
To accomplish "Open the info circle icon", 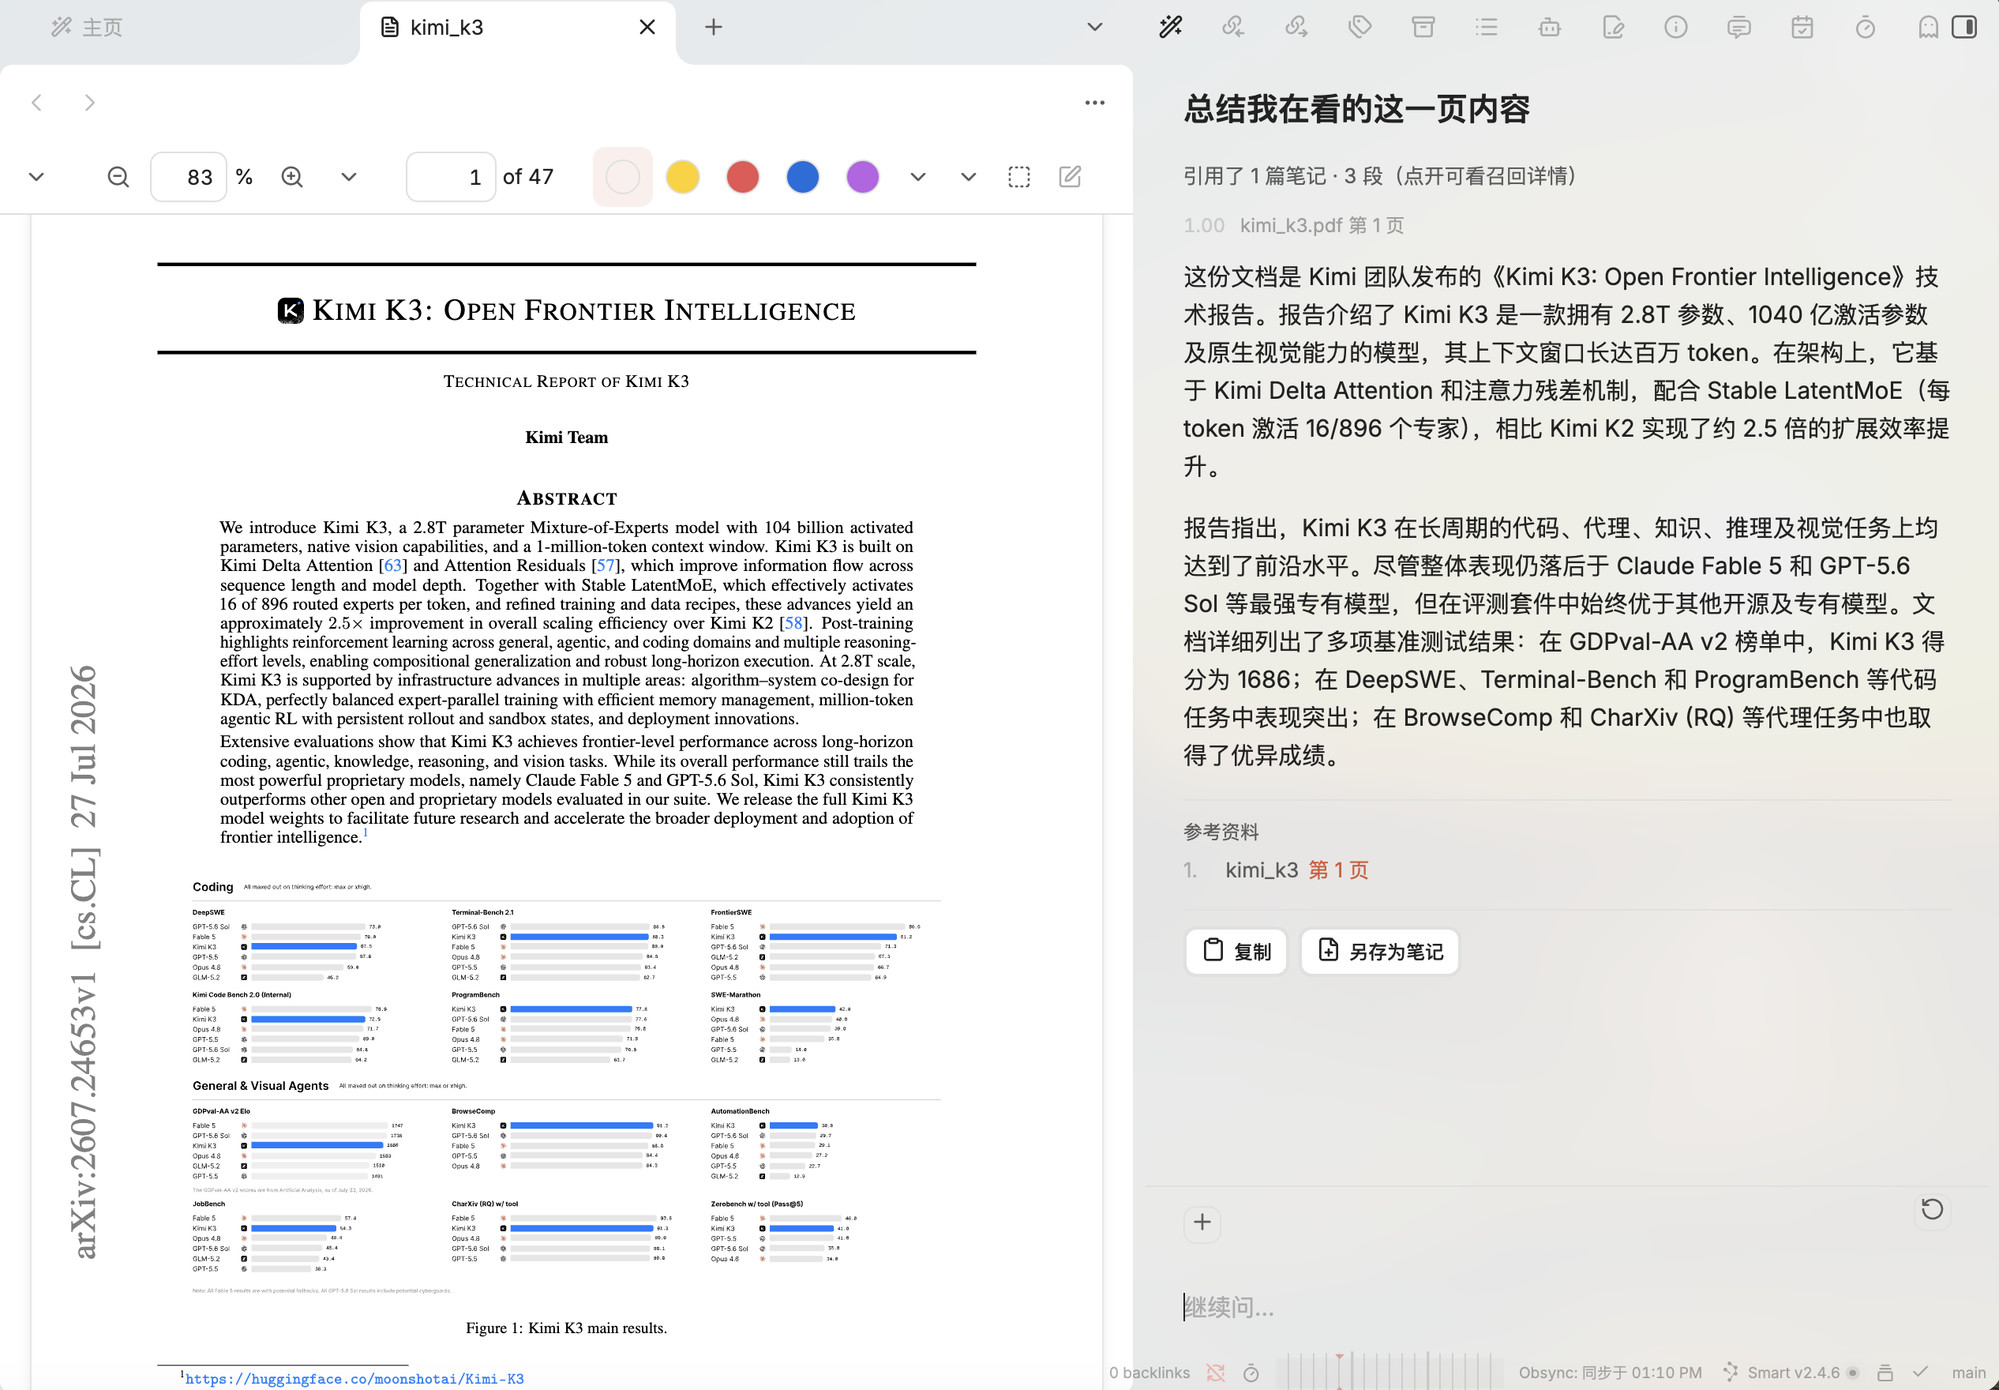I will click(x=1676, y=27).
